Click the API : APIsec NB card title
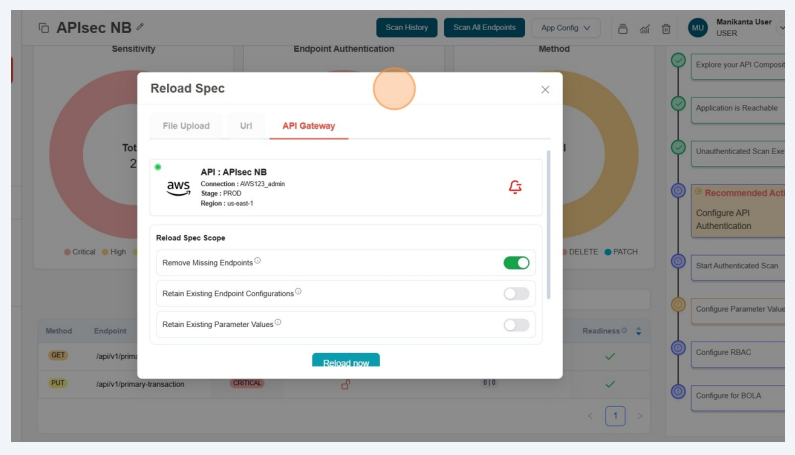This screenshot has width=795, height=455. tap(234, 172)
